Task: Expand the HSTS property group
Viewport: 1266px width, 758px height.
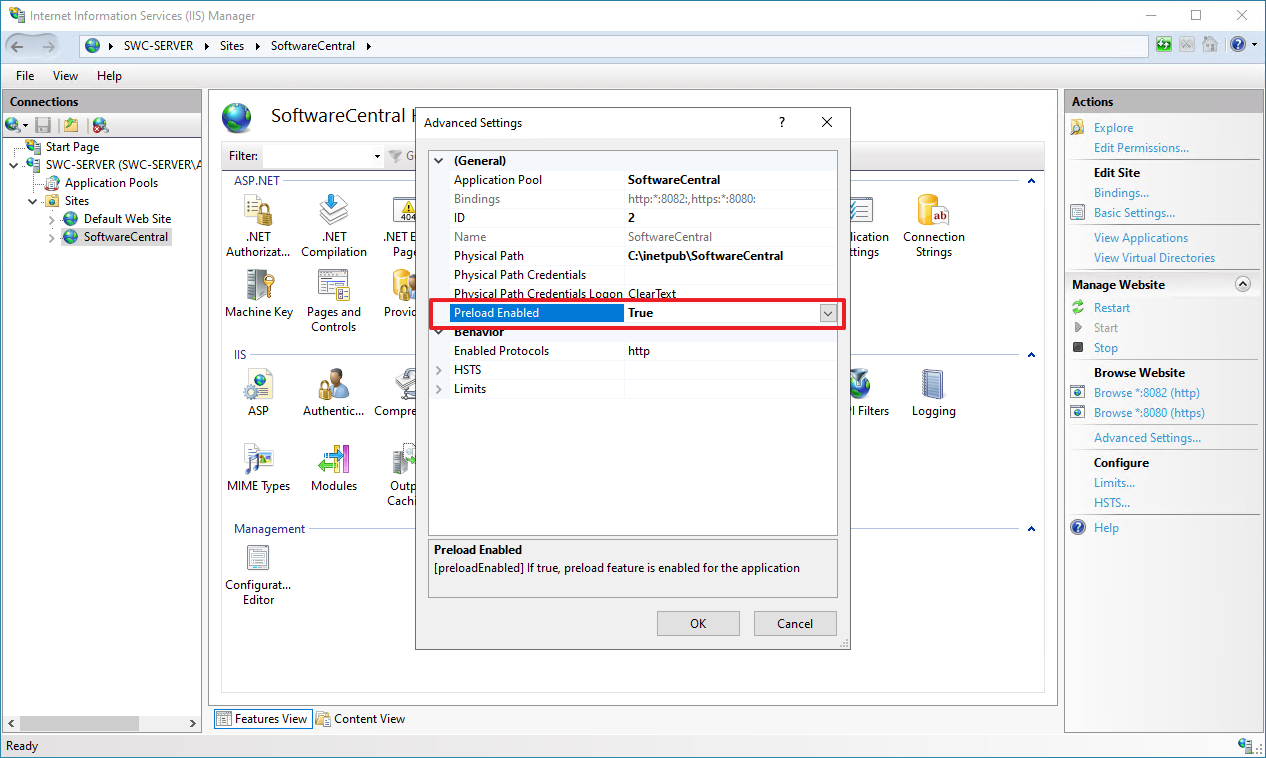Action: coord(438,370)
